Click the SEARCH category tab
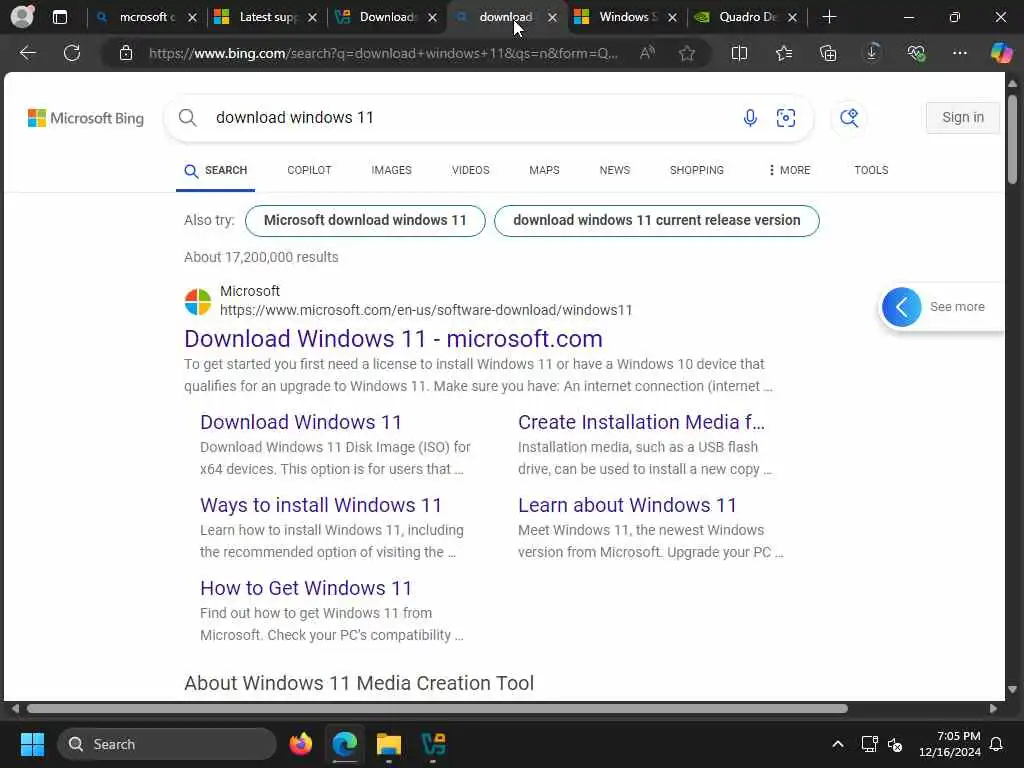This screenshot has width=1024, height=768. coord(216,170)
